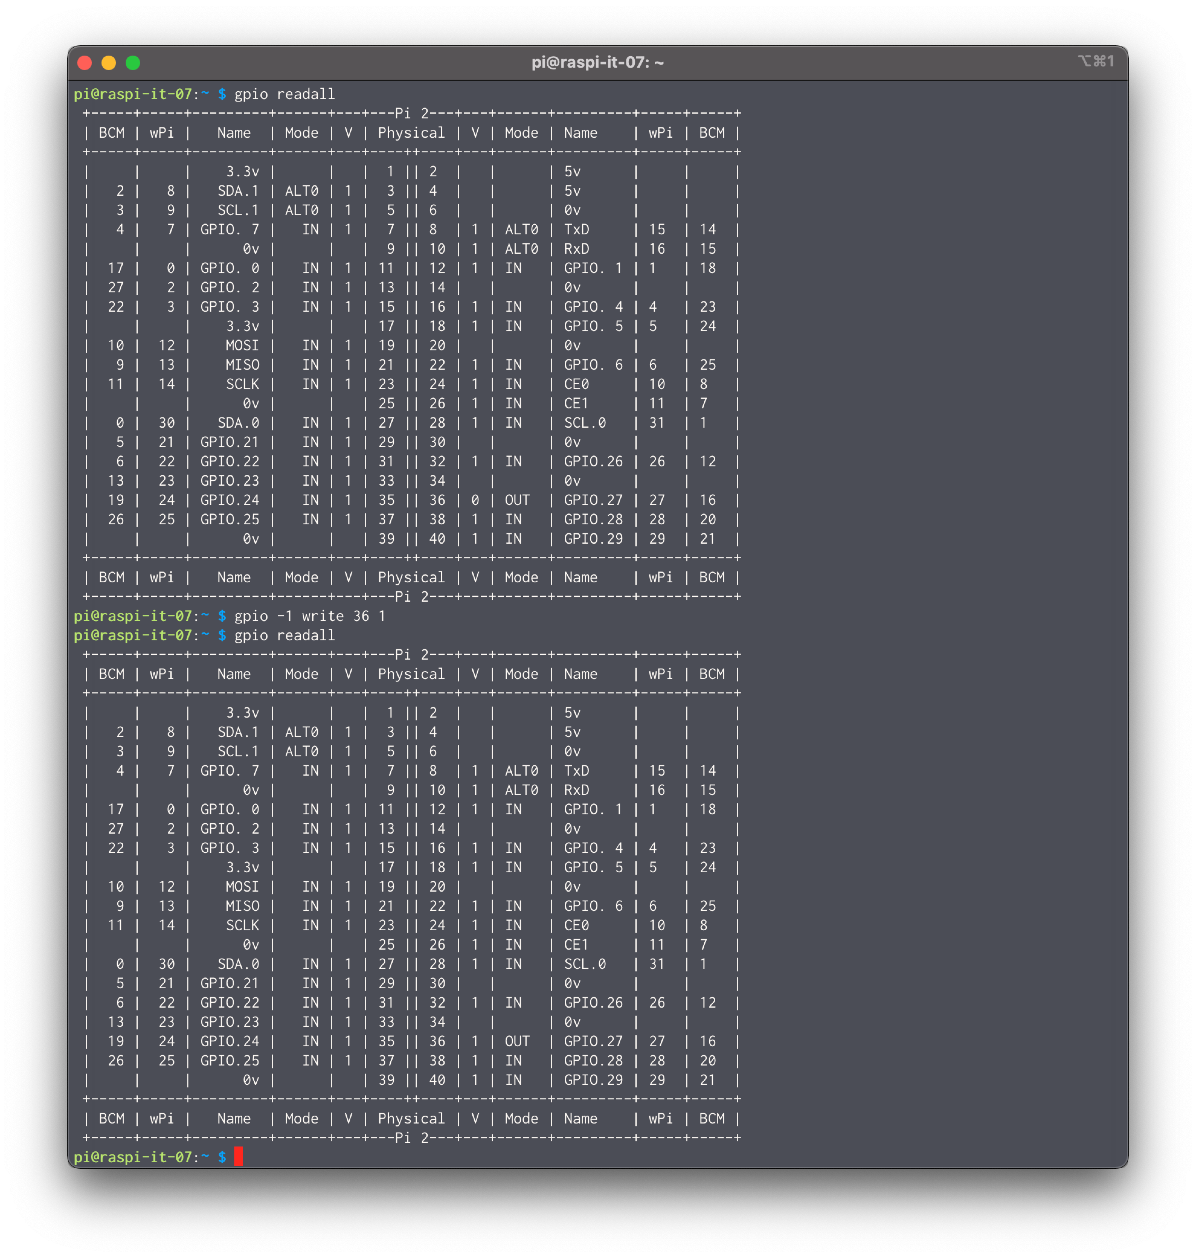Viewport: 1196px width, 1258px height.
Task: Click the 'Pi 2' label ending the second table
Action: click(x=410, y=1138)
